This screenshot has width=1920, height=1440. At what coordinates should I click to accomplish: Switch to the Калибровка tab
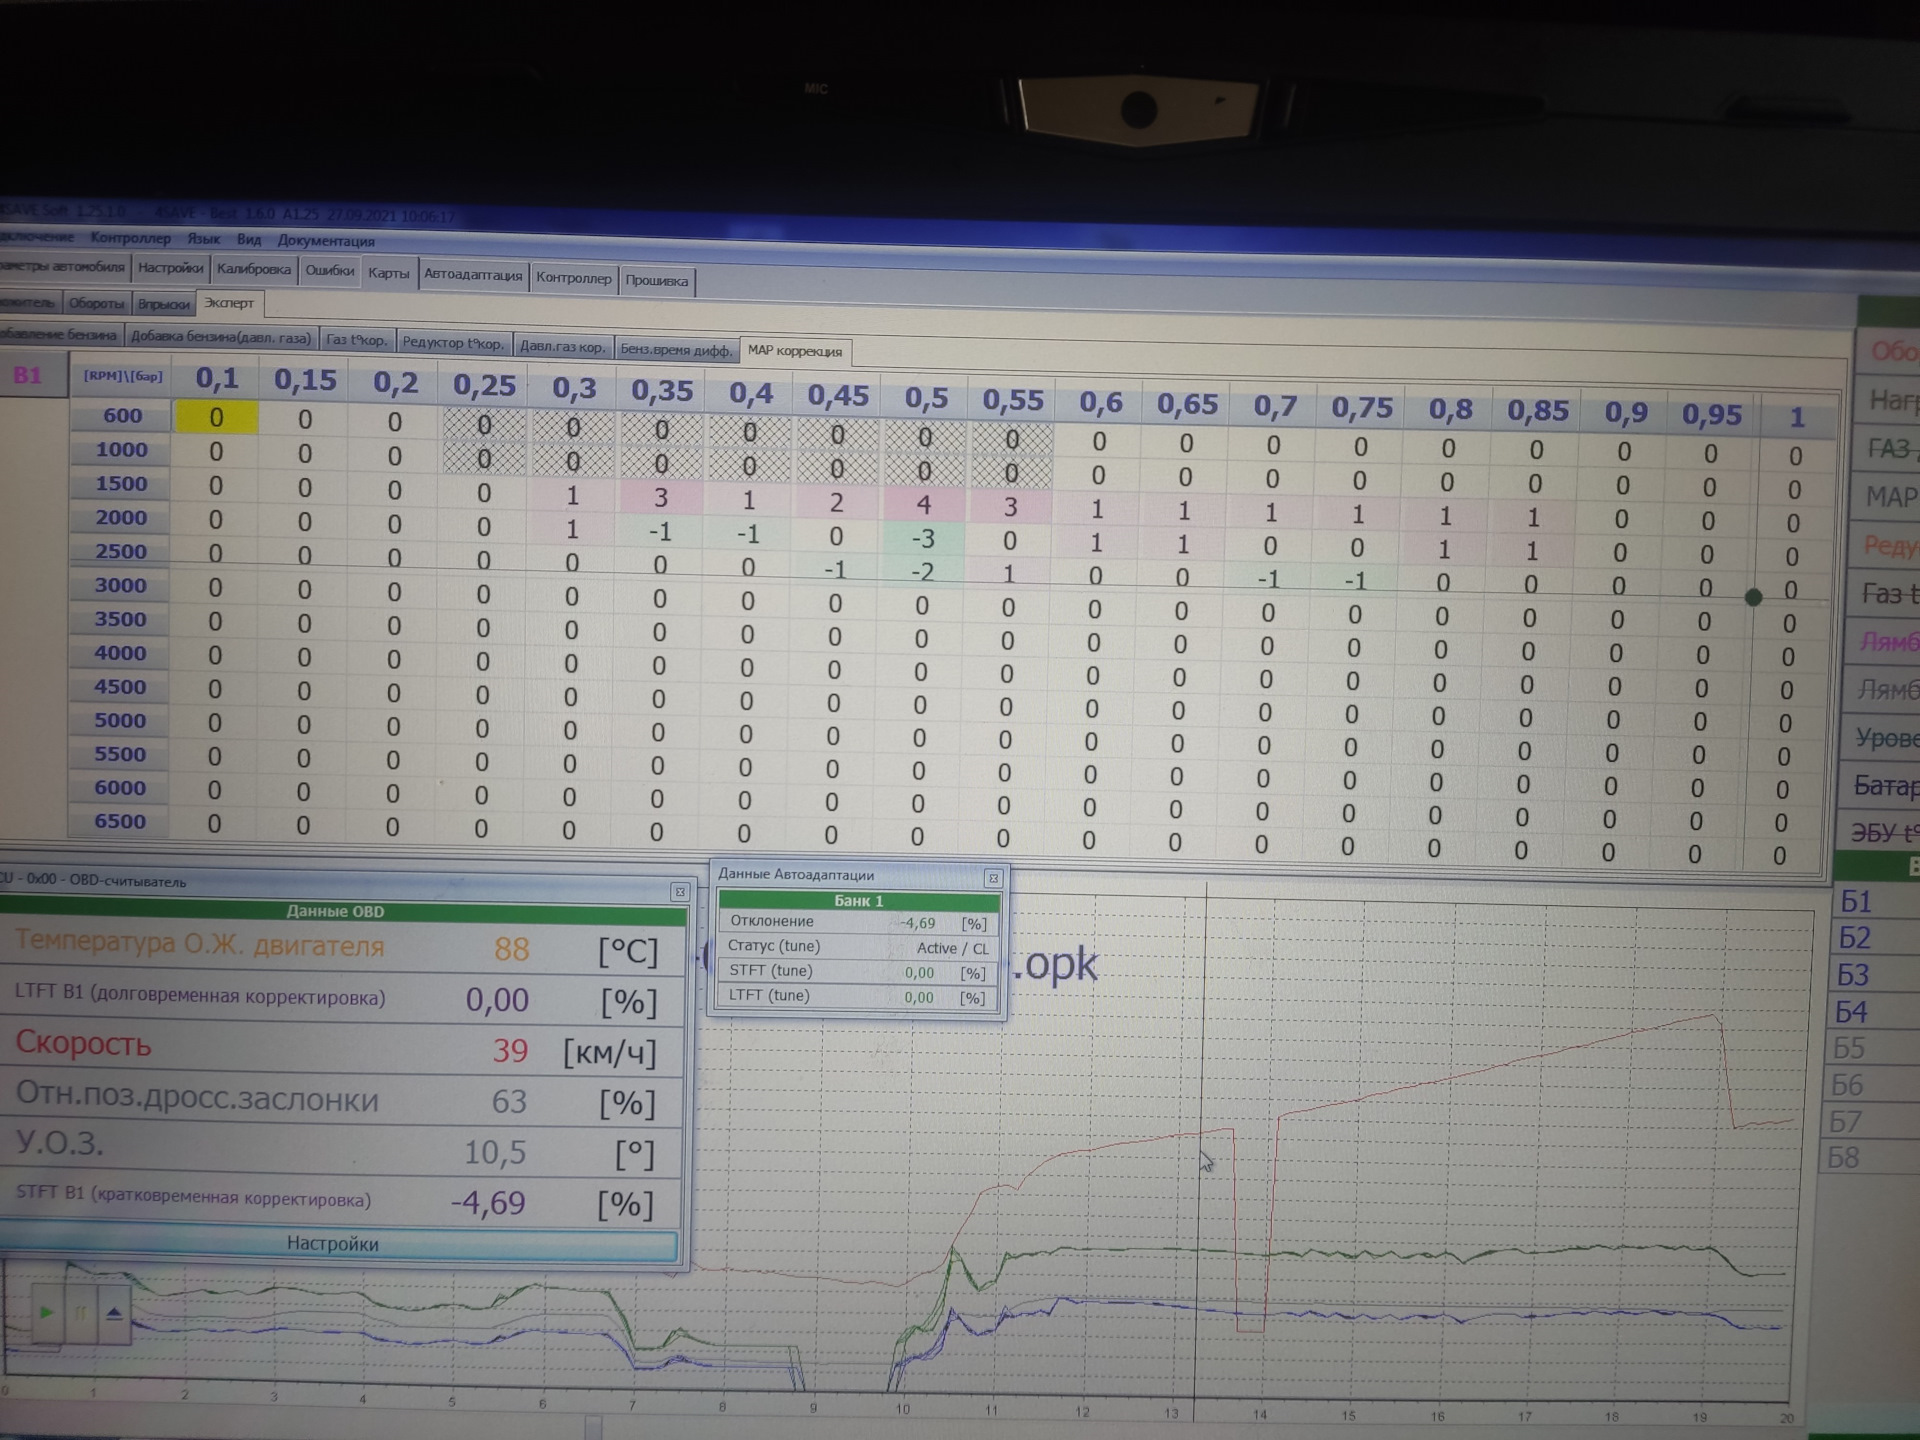coord(253,269)
